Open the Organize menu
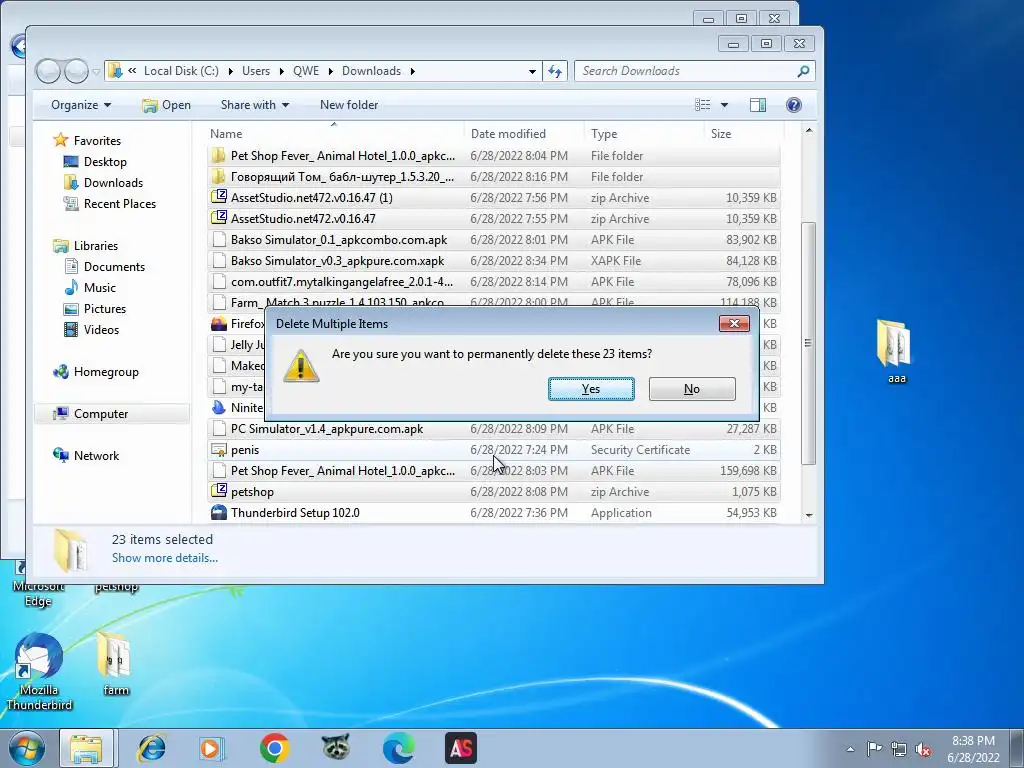 pyautogui.click(x=81, y=104)
